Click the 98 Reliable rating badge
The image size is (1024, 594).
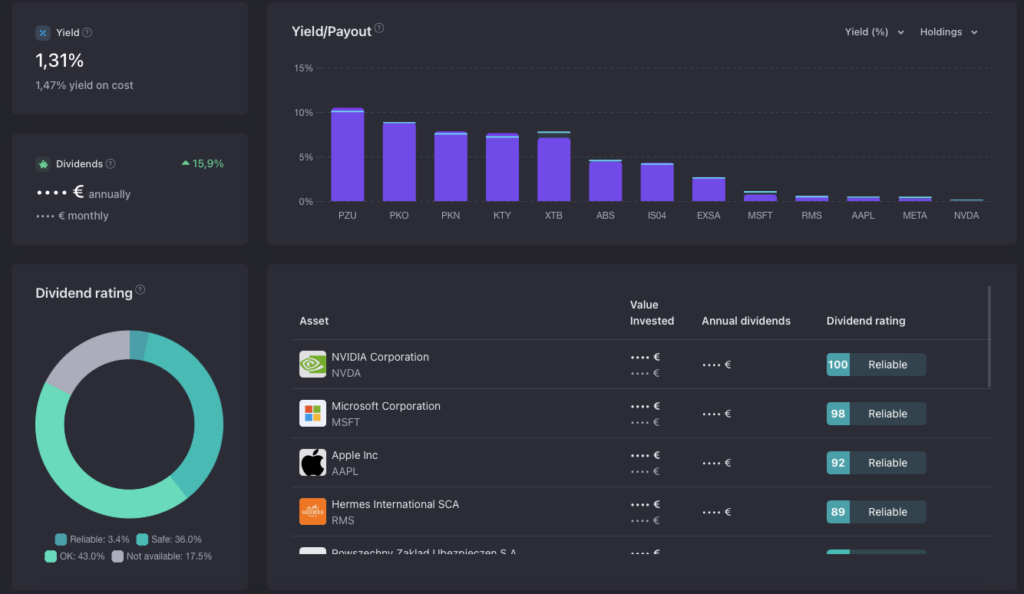pos(876,413)
